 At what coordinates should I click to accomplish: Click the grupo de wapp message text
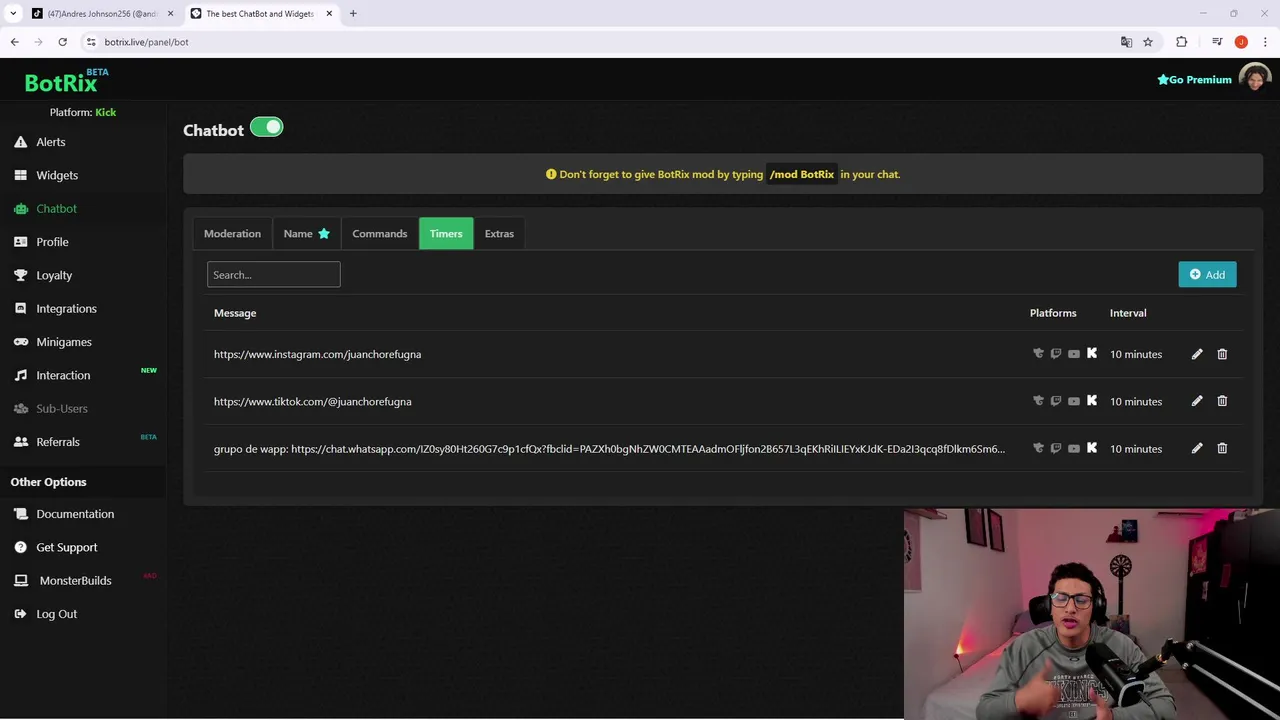tap(609, 449)
